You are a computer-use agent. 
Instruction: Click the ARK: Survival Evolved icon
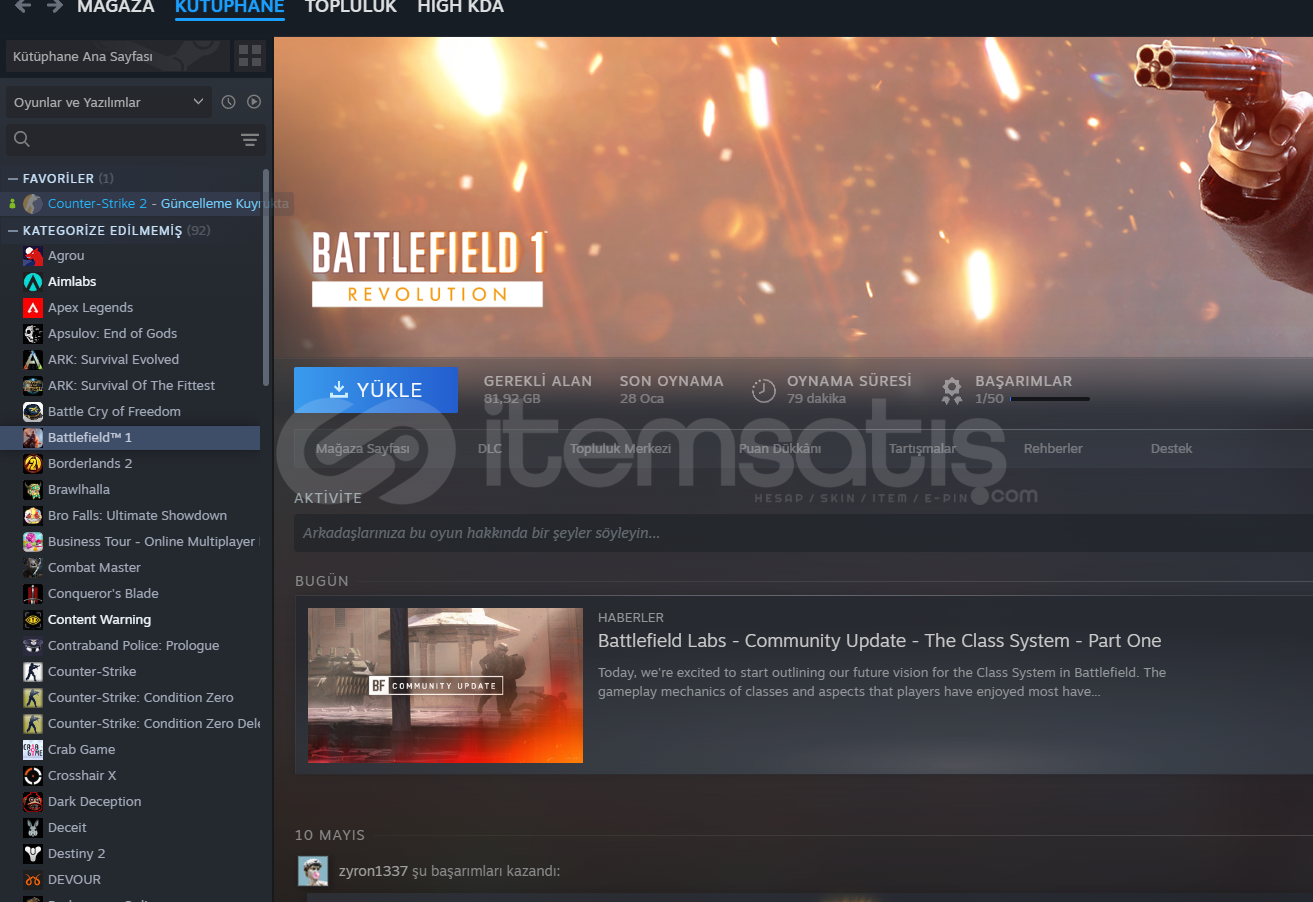[33, 360]
